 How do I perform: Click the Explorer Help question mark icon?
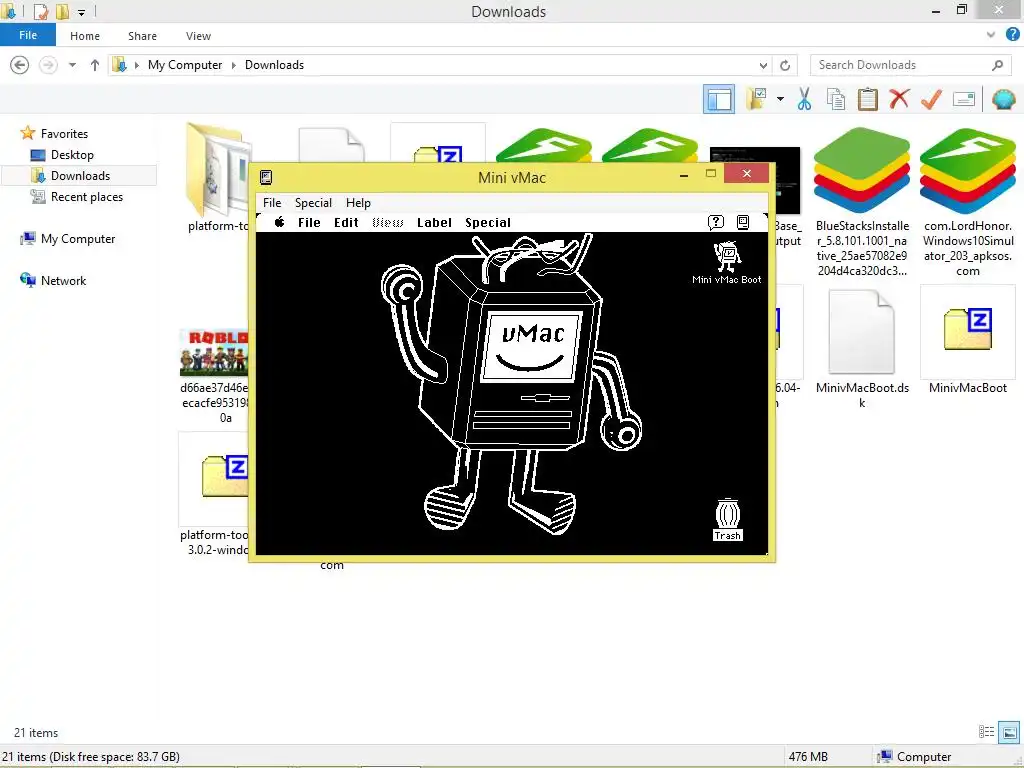coord(1012,35)
